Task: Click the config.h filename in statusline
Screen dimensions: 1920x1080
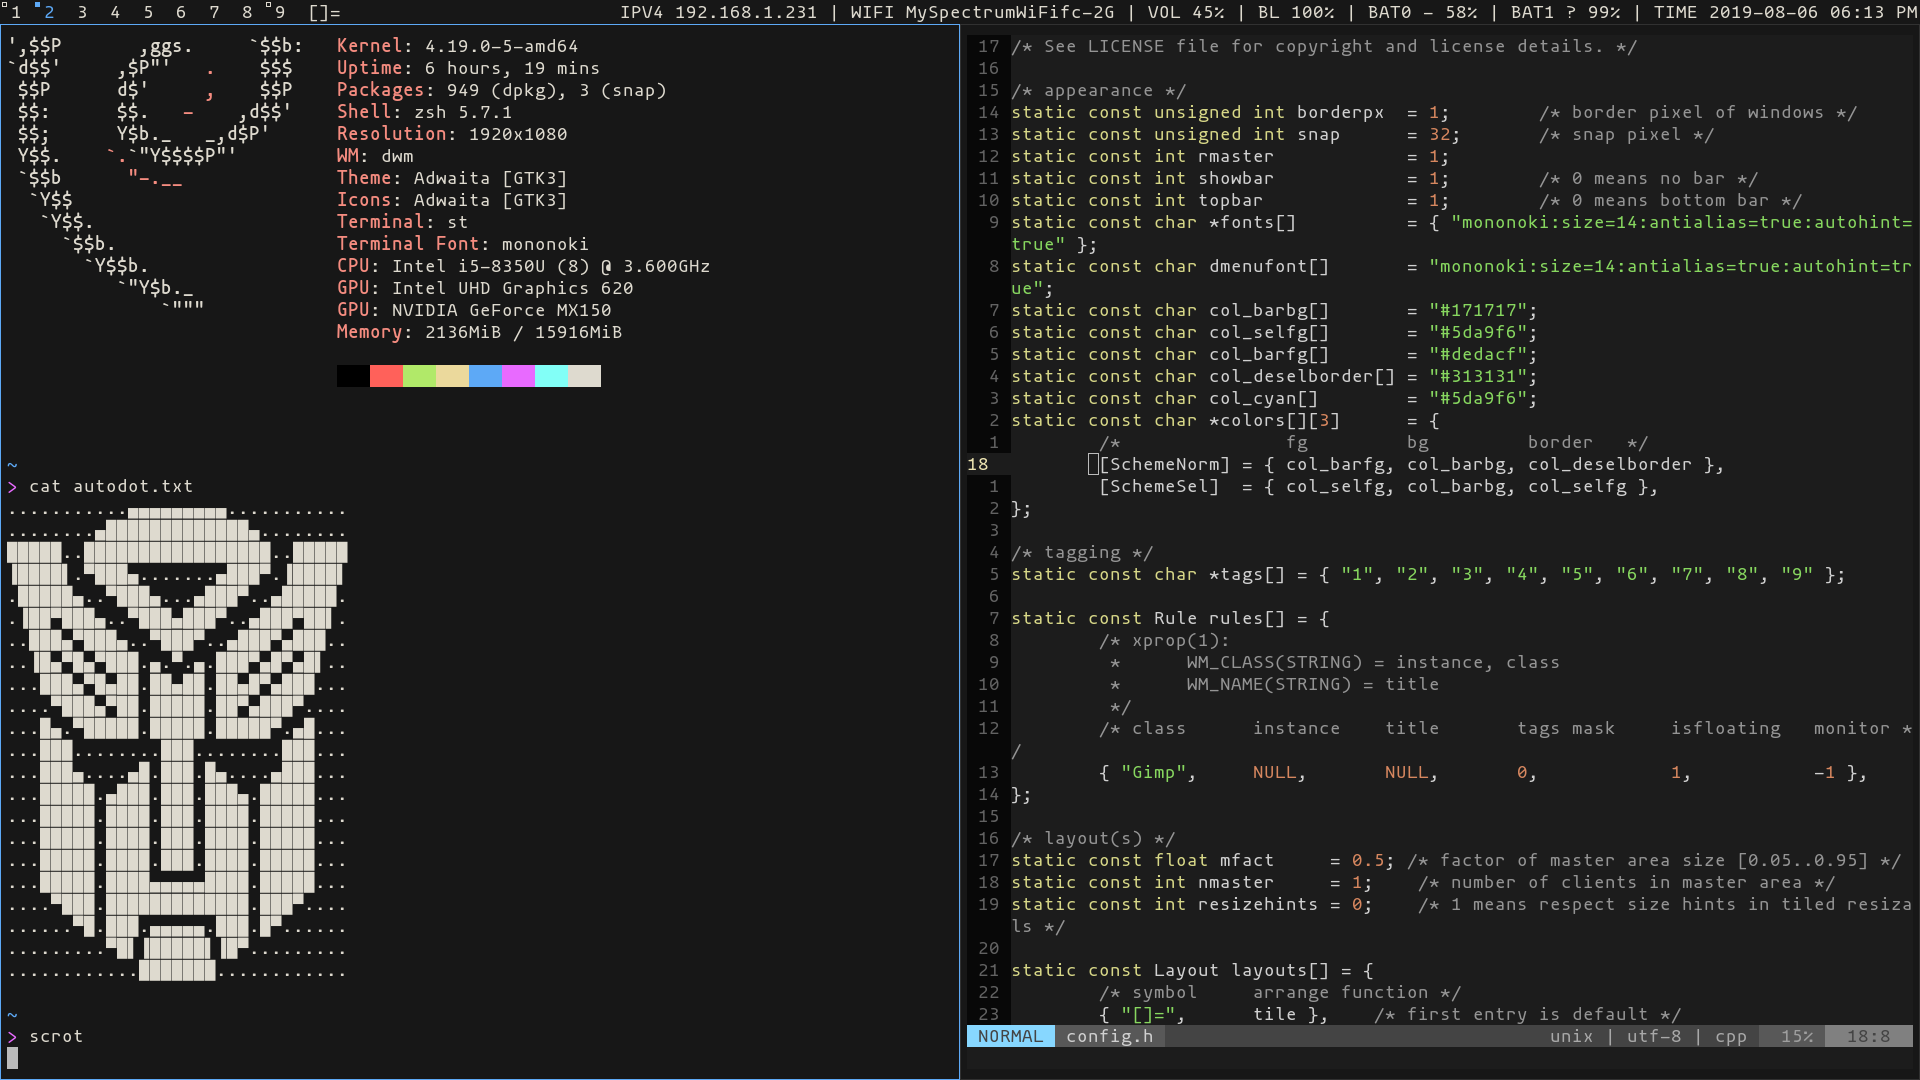Action: [1109, 1036]
